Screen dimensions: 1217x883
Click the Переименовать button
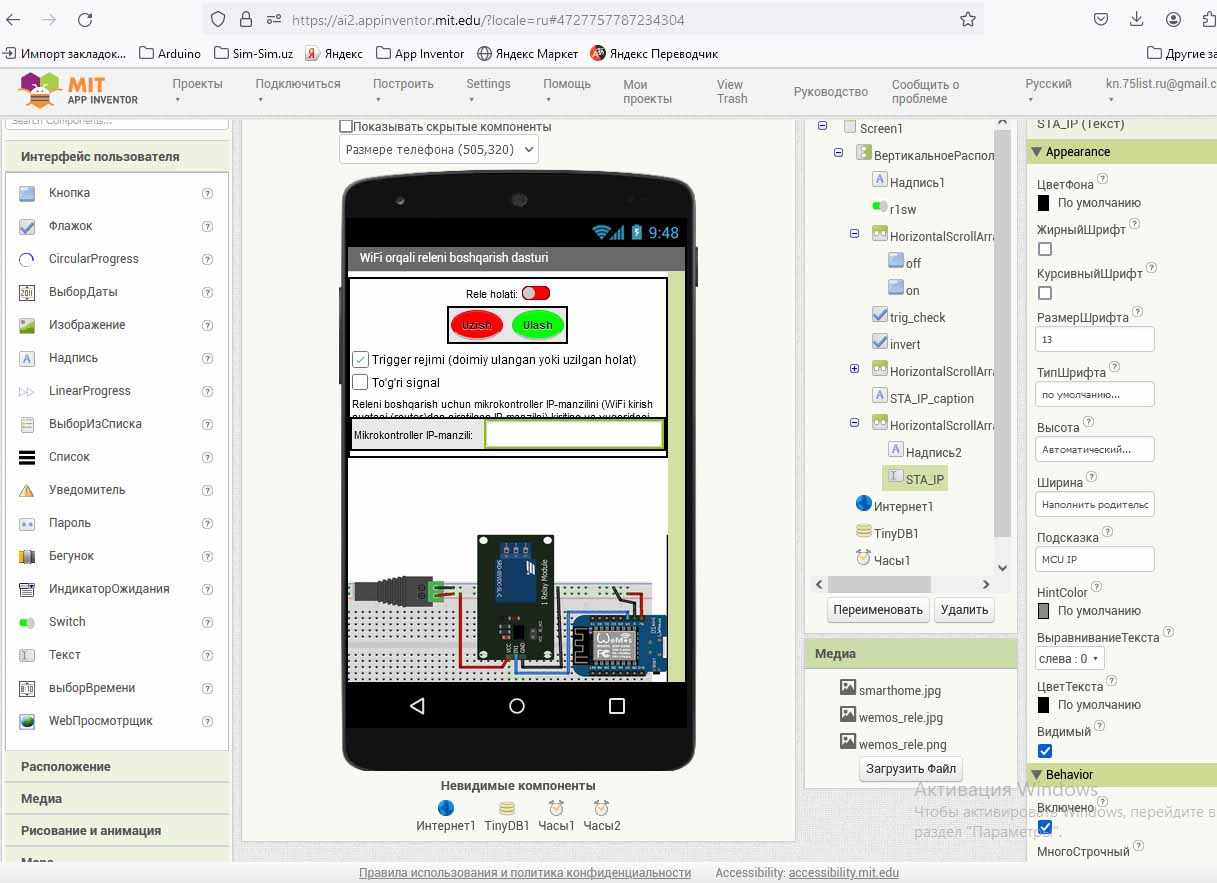pyautogui.click(x=878, y=609)
